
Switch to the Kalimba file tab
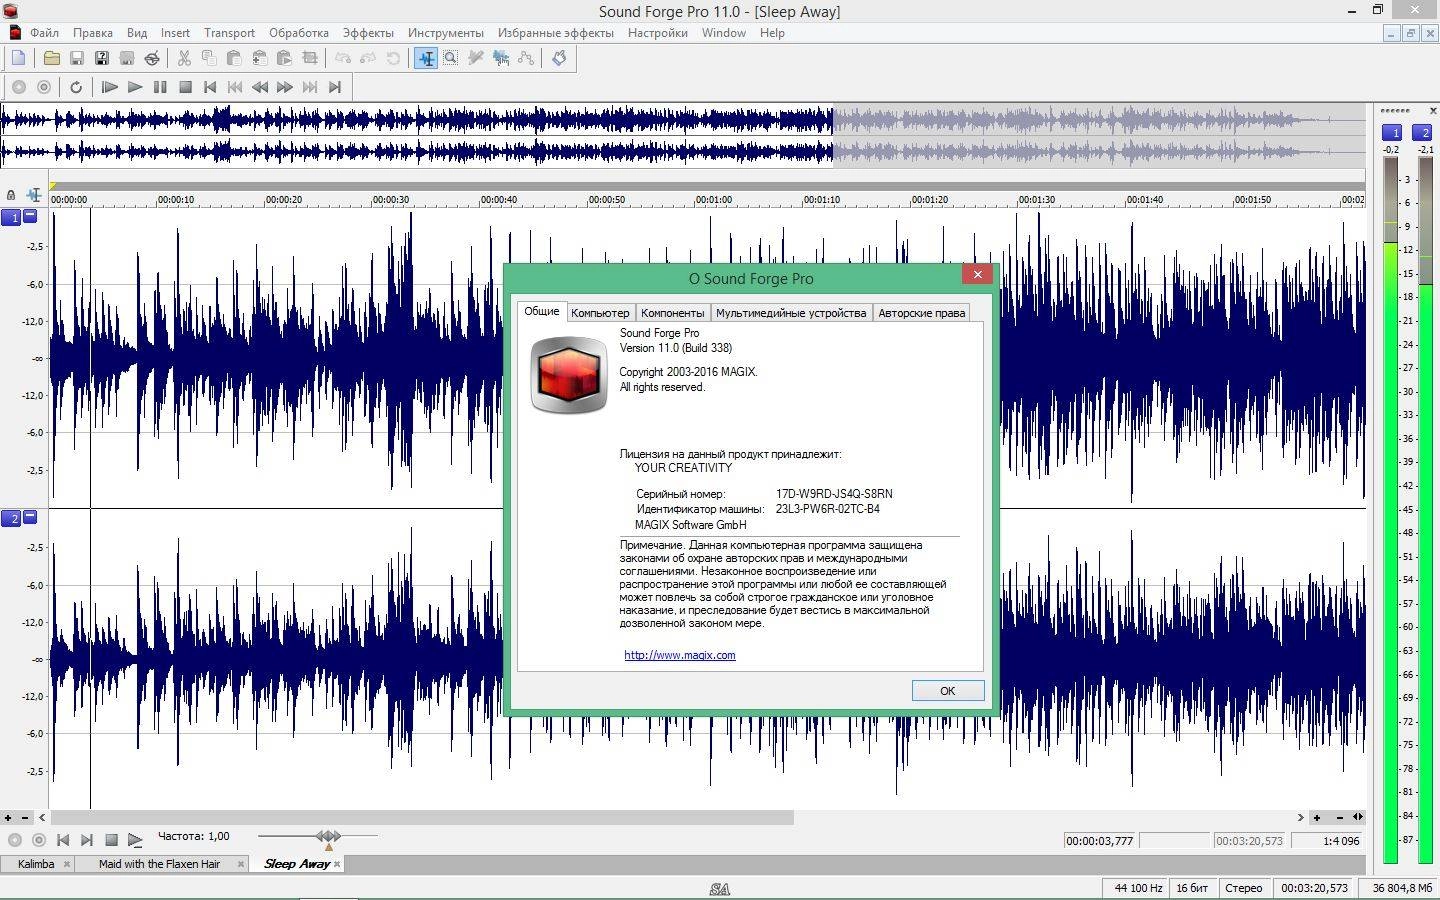36,864
